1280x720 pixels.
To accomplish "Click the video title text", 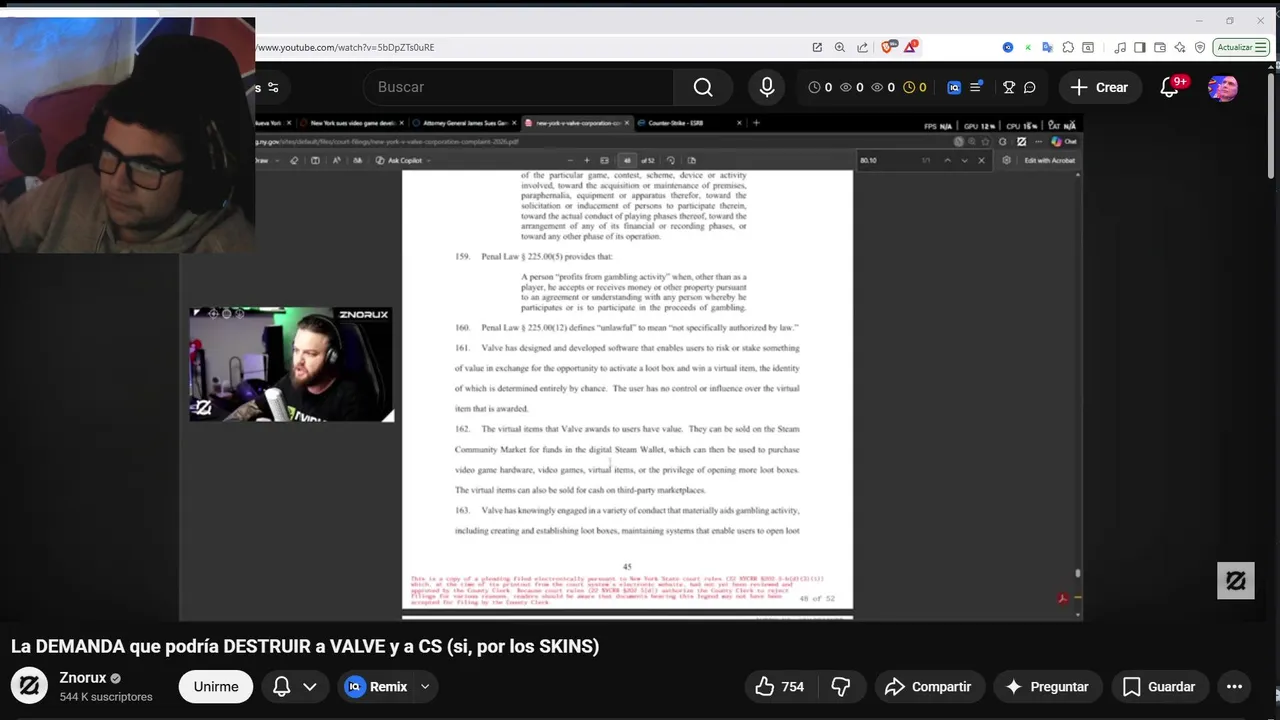I will pyautogui.click(x=305, y=646).
